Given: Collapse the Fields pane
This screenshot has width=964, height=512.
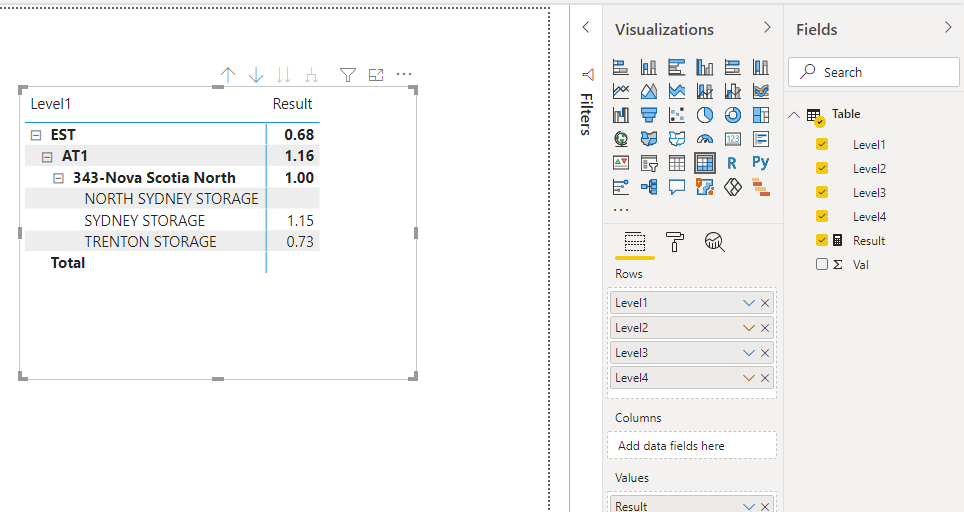Looking at the screenshot, I should pos(948,28).
